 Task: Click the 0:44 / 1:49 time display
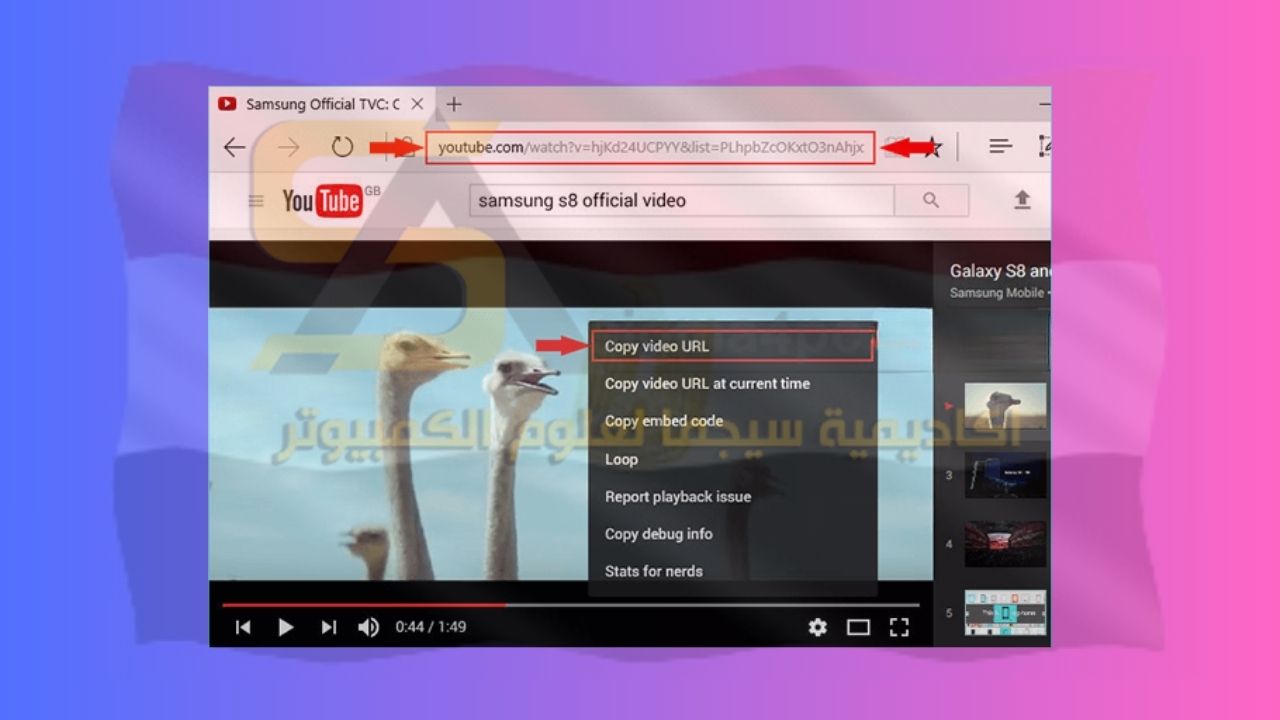coord(431,627)
